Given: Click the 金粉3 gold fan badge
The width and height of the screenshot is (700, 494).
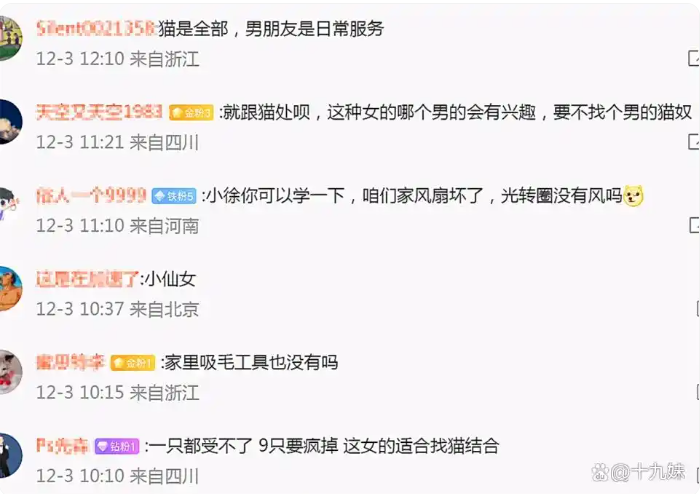Looking at the screenshot, I should coord(191,112).
